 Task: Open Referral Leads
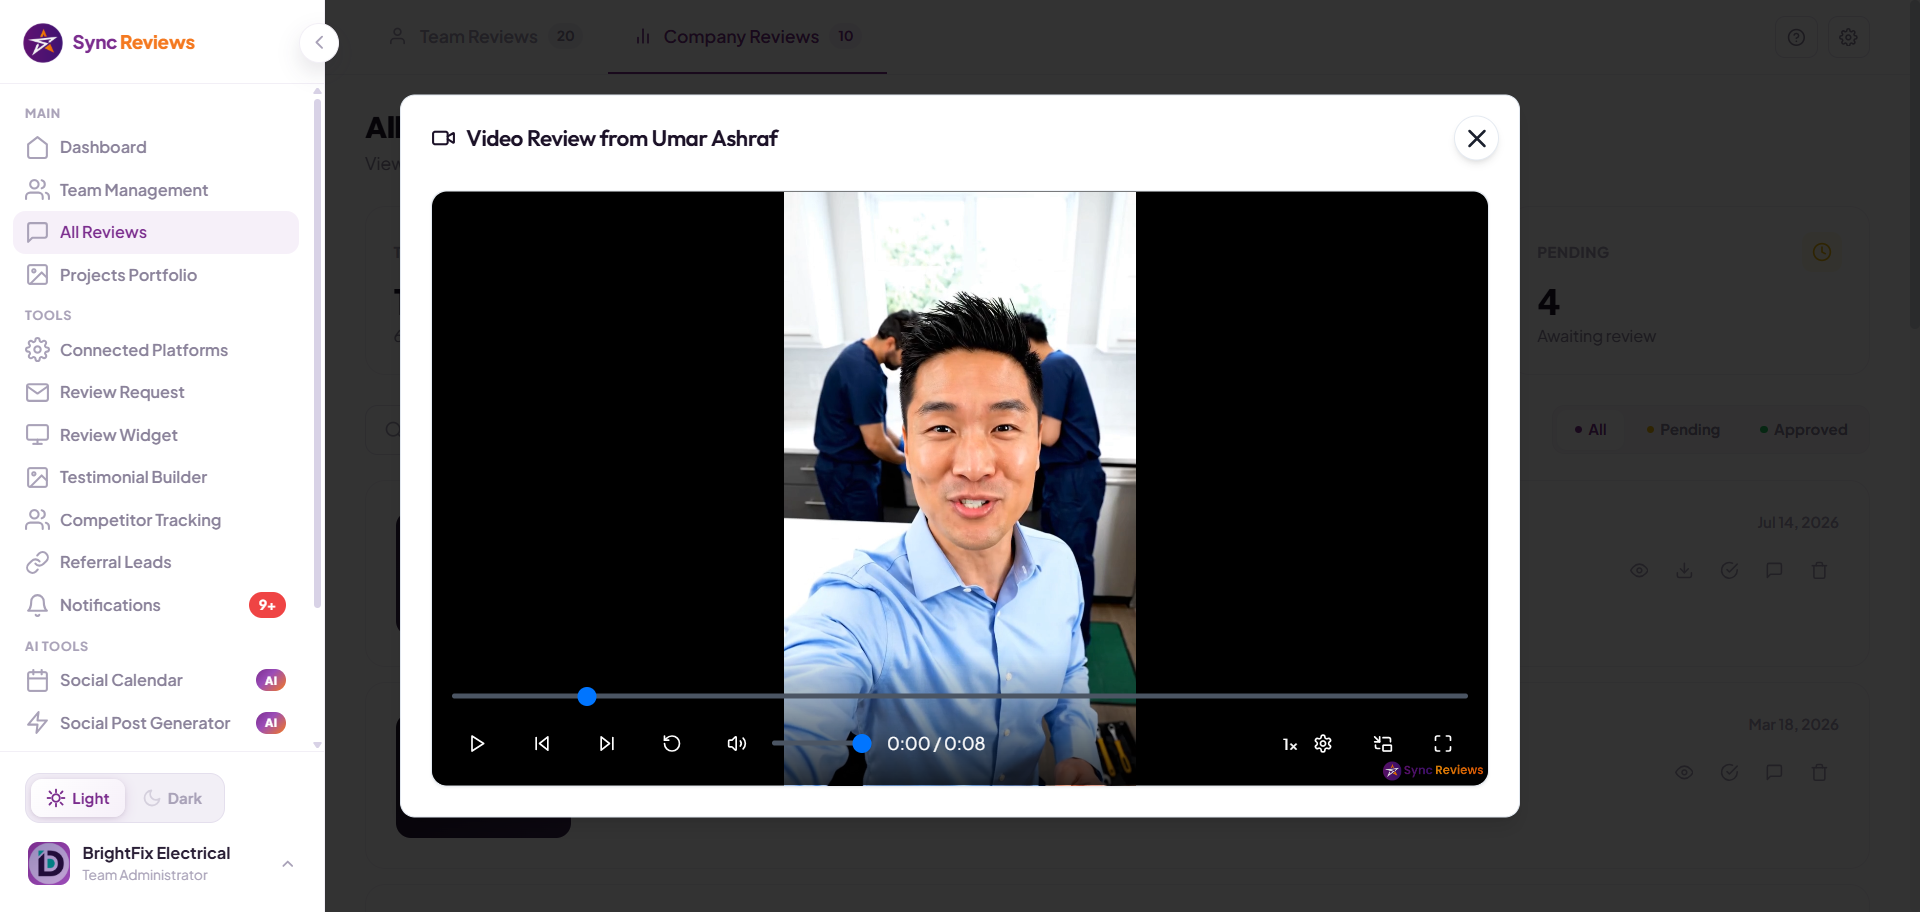[x=156, y=562]
